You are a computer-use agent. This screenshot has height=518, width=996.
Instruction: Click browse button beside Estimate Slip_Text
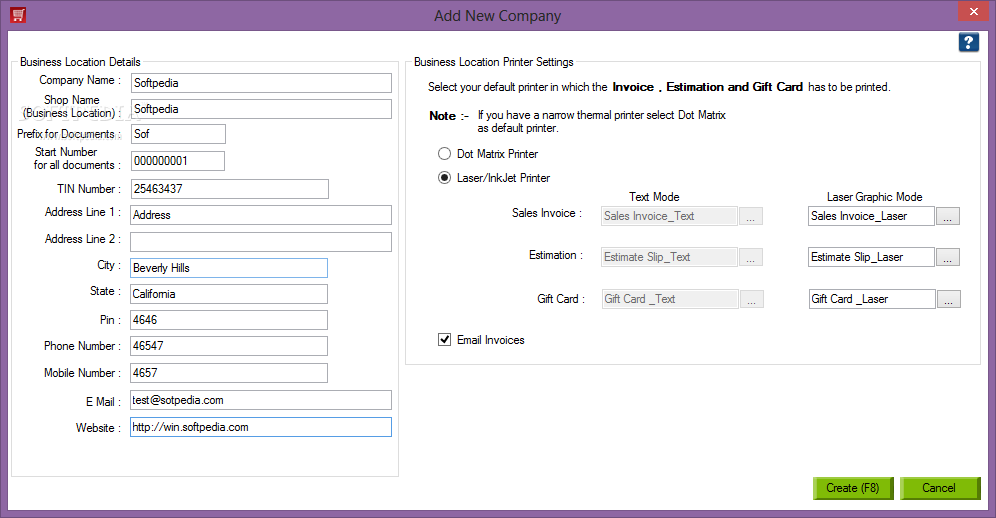pos(751,257)
